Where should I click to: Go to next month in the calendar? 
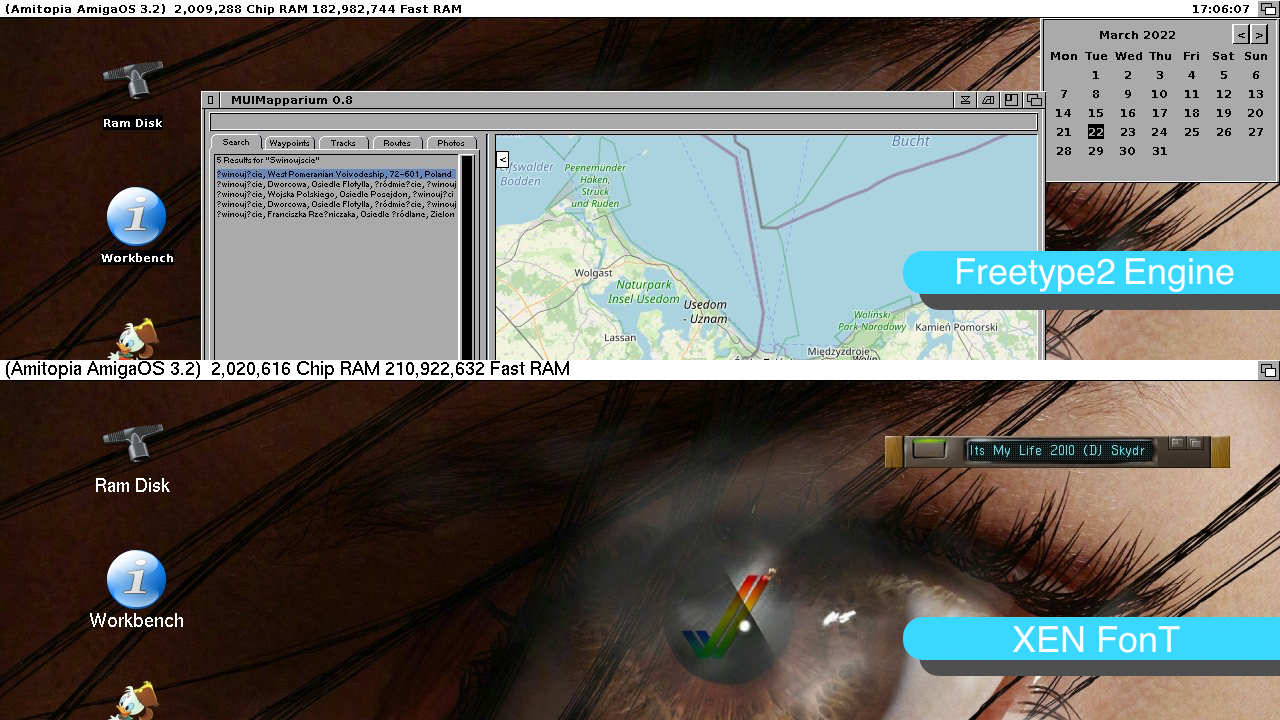pyautogui.click(x=1259, y=35)
